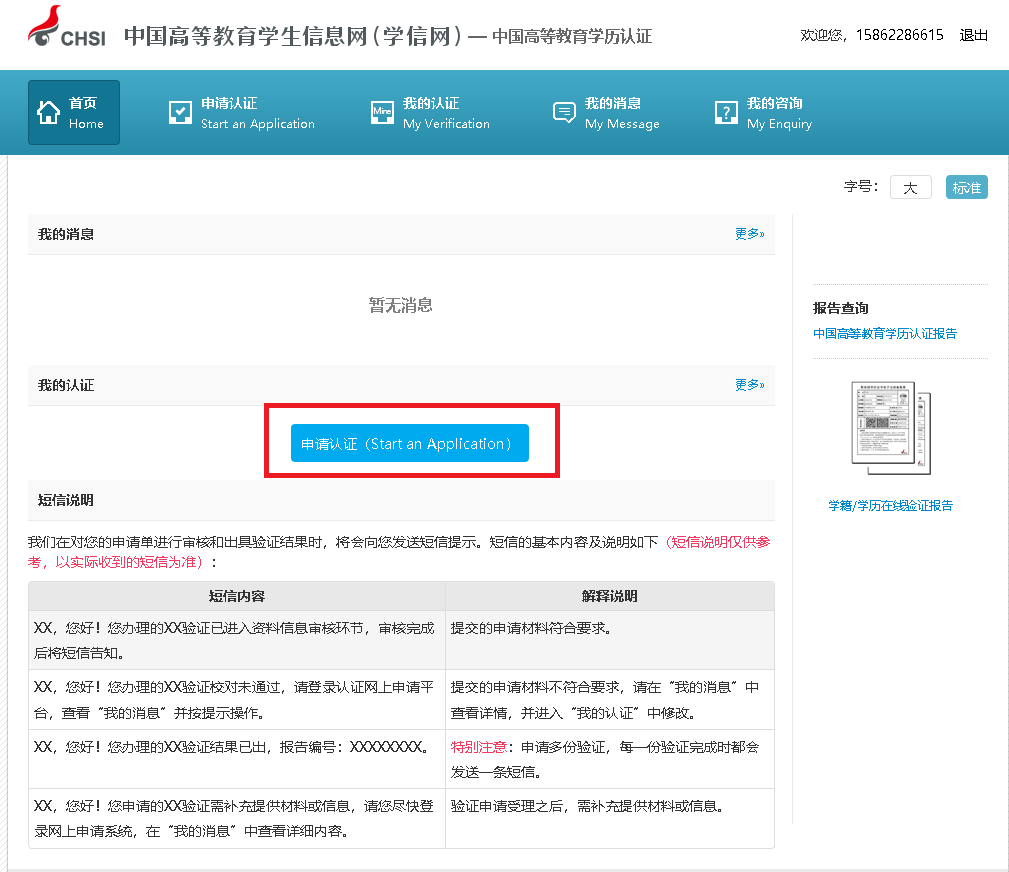Click the 暂无消息 text
The height and width of the screenshot is (872, 1009).
coord(400,305)
